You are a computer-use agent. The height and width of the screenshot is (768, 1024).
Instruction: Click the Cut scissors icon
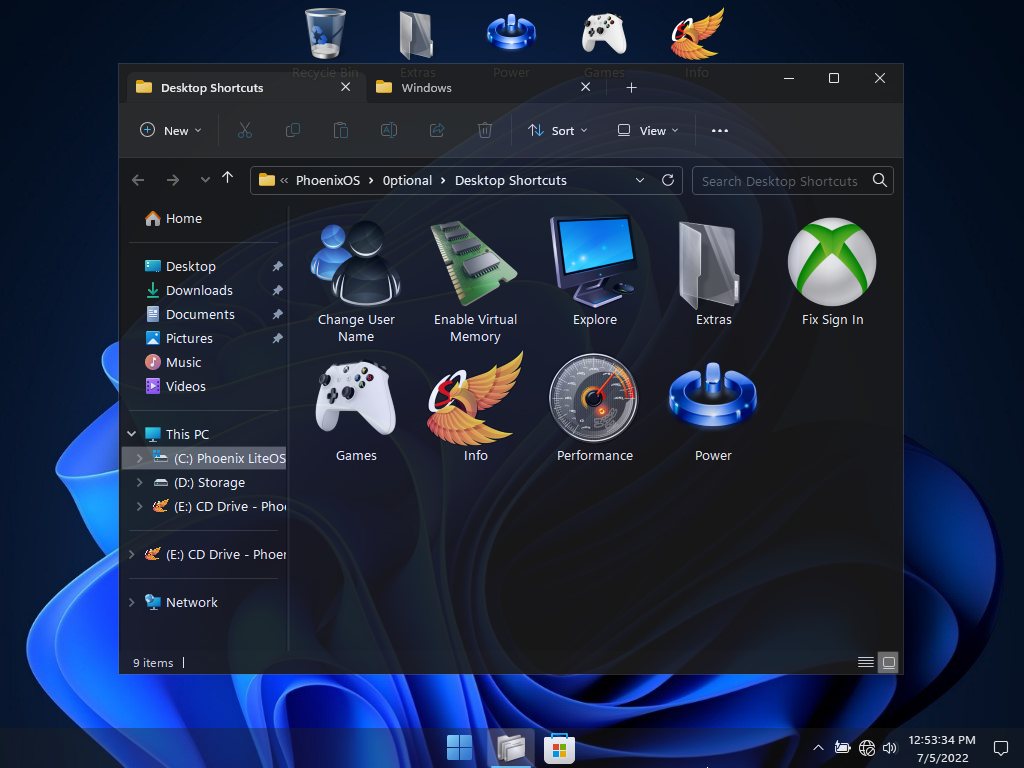click(x=245, y=131)
